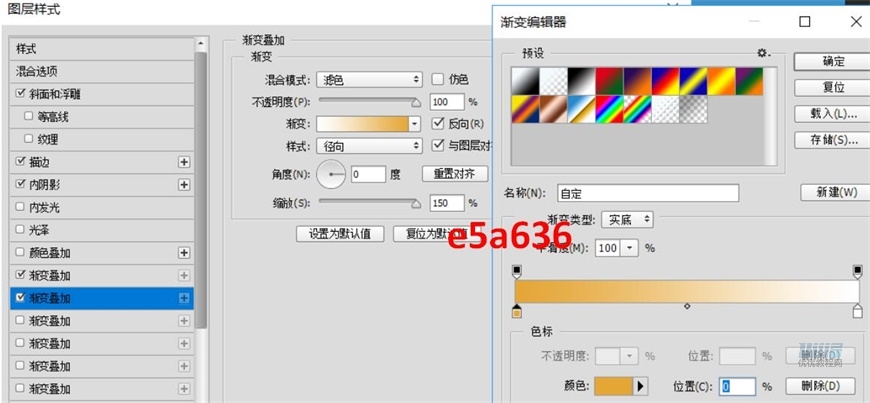Pick the Foreground to Transparent preset
870x403 pixels.
(x=553, y=81)
